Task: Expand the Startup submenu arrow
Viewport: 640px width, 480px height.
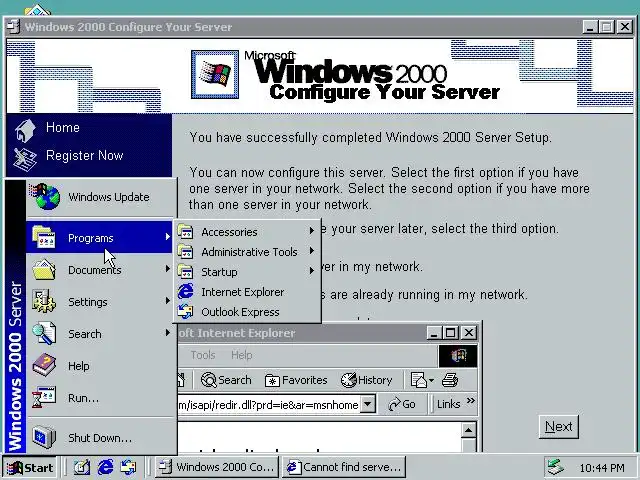Action: click(x=311, y=271)
